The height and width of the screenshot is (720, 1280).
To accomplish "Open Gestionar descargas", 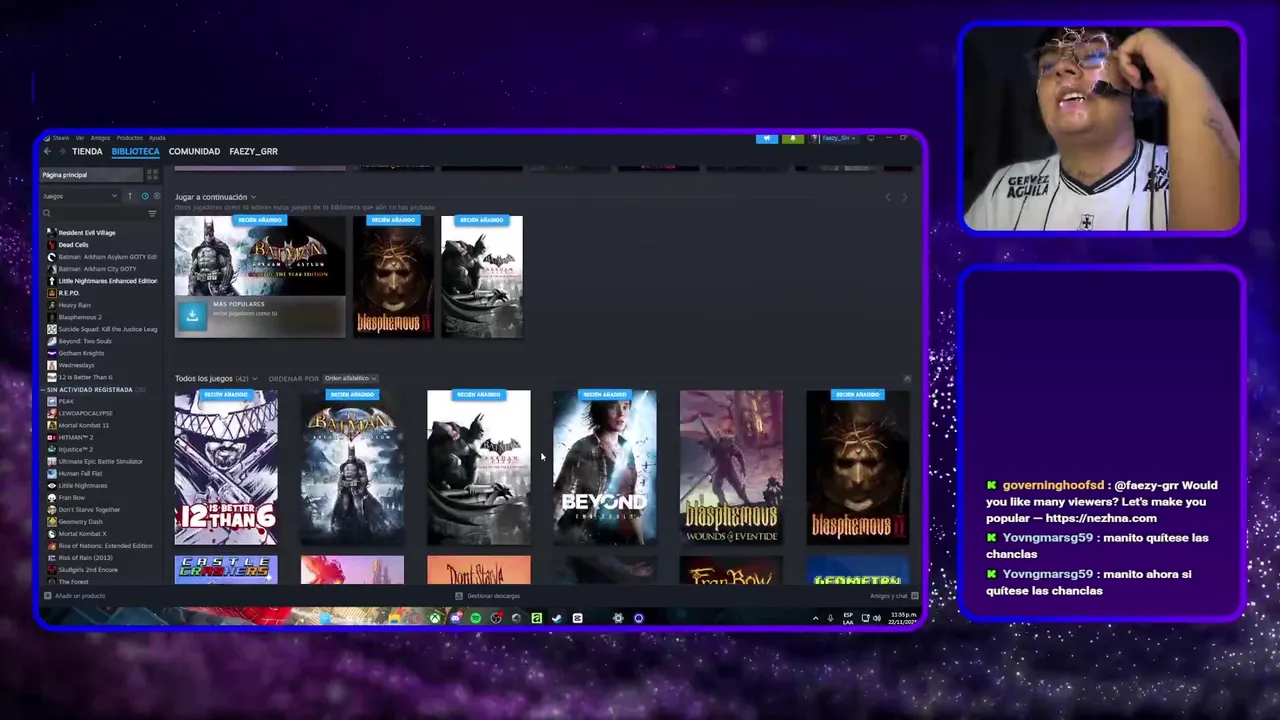I will click(x=488, y=596).
